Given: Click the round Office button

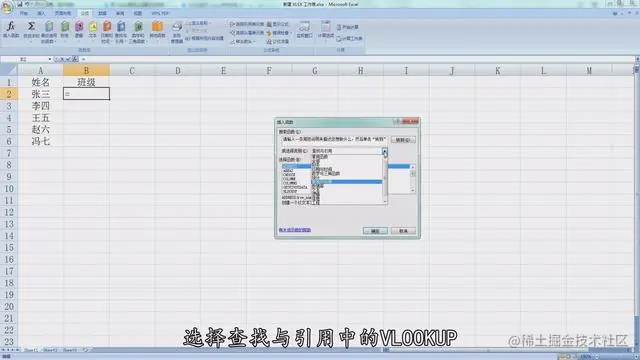Looking at the screenshot, I should 6,7.
